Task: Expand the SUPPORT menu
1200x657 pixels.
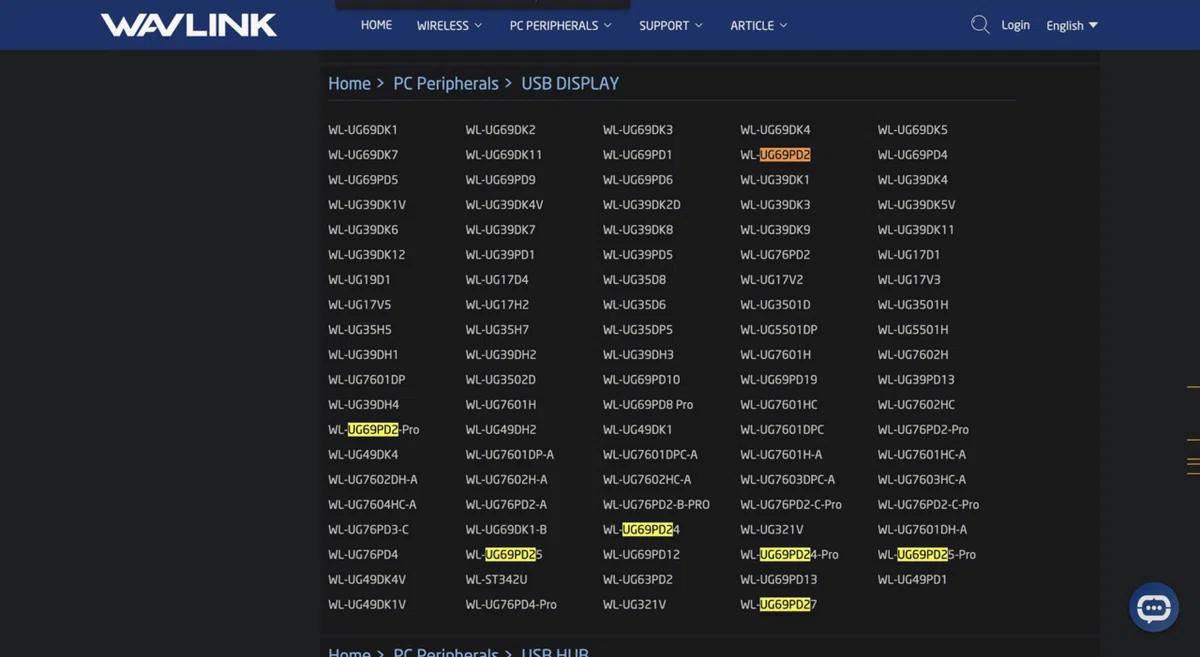Action: click(x=671, y=25)
